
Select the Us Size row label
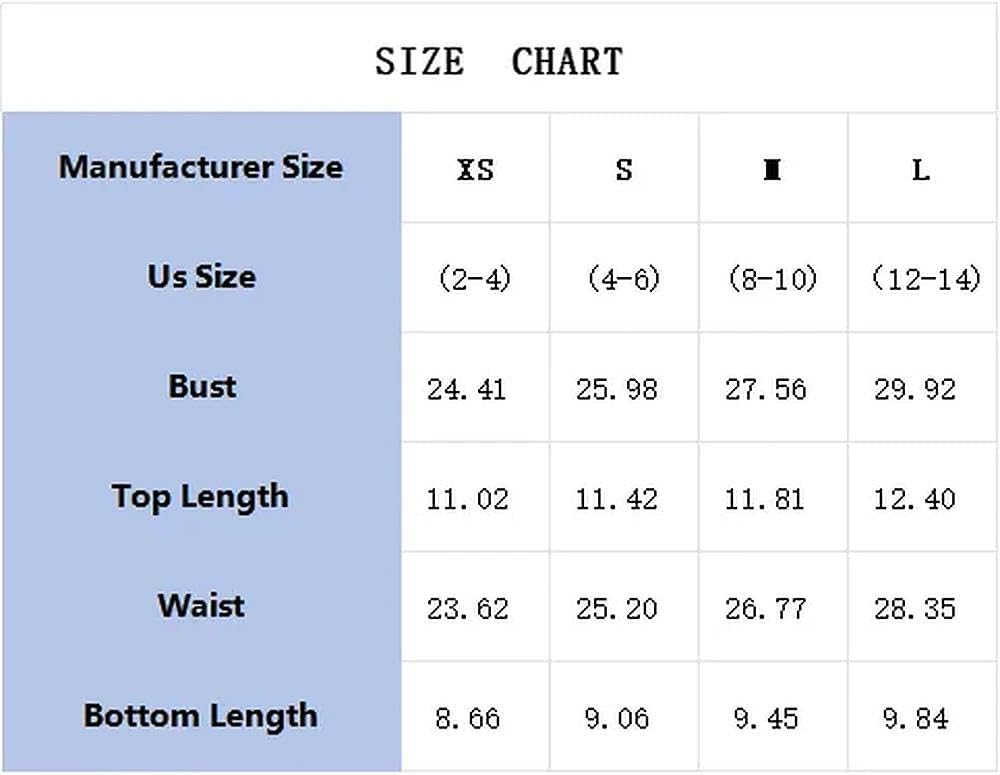click(x=202, y=277)
